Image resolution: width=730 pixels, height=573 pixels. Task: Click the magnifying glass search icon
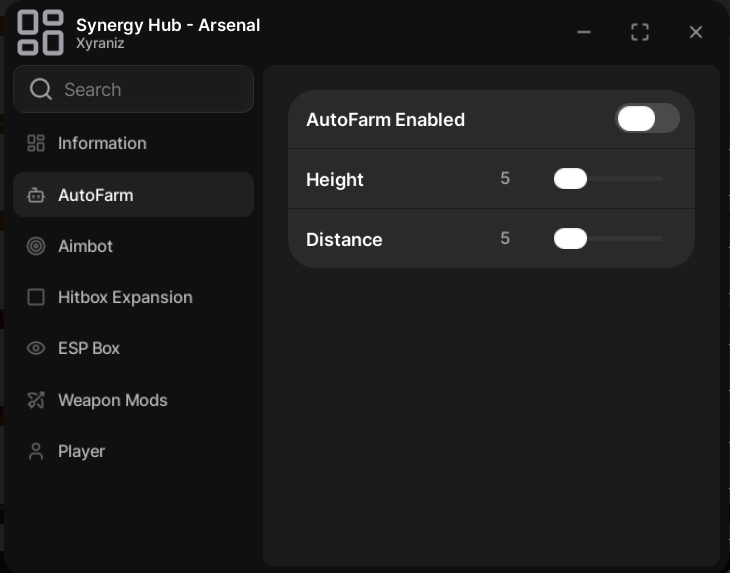click(x=41, y=89)
